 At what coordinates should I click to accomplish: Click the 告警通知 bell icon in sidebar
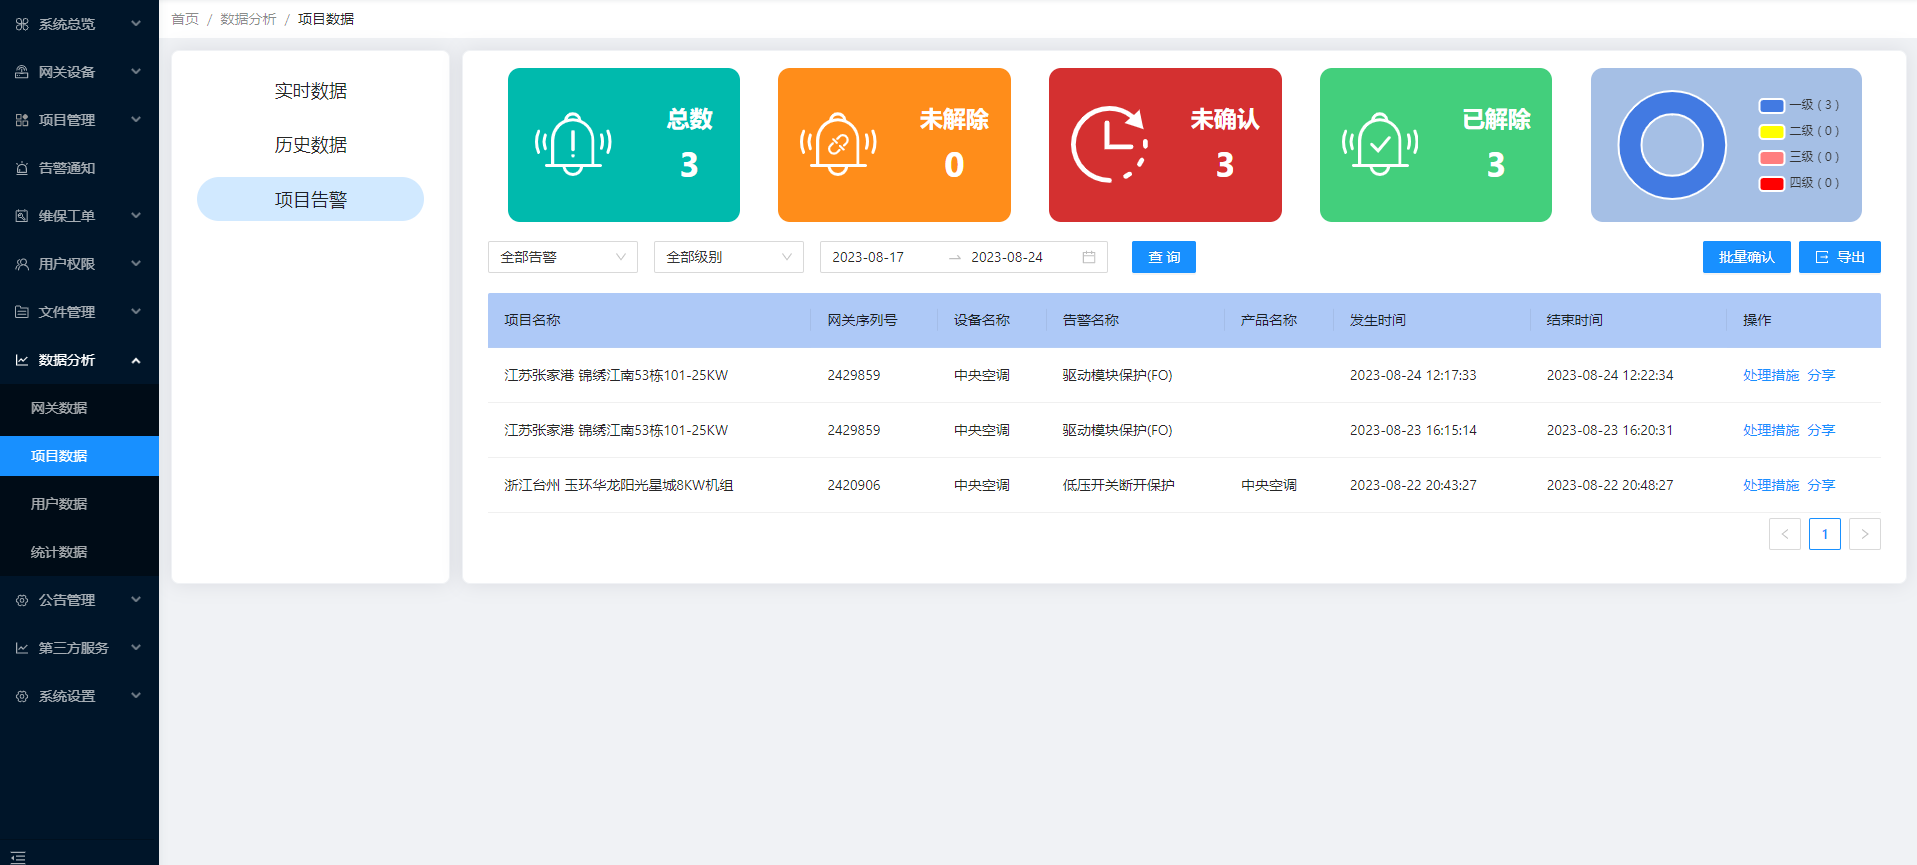click(x=22, y=168)
